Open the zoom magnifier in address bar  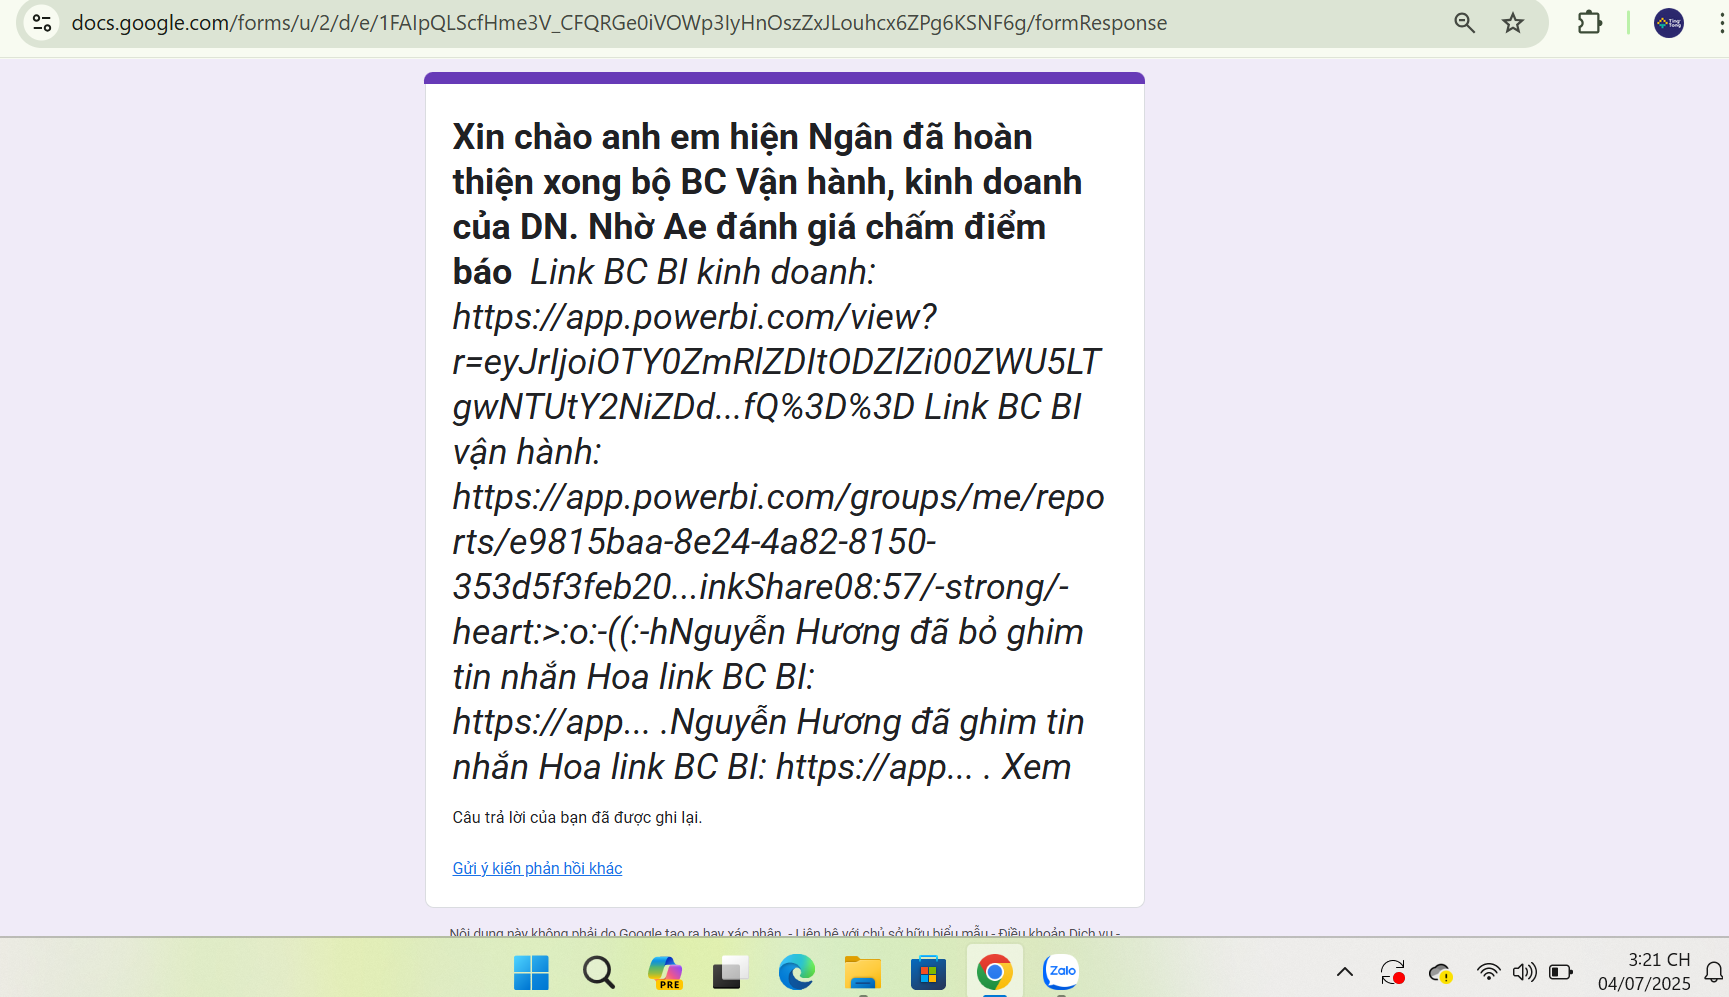coord(1464,23)
